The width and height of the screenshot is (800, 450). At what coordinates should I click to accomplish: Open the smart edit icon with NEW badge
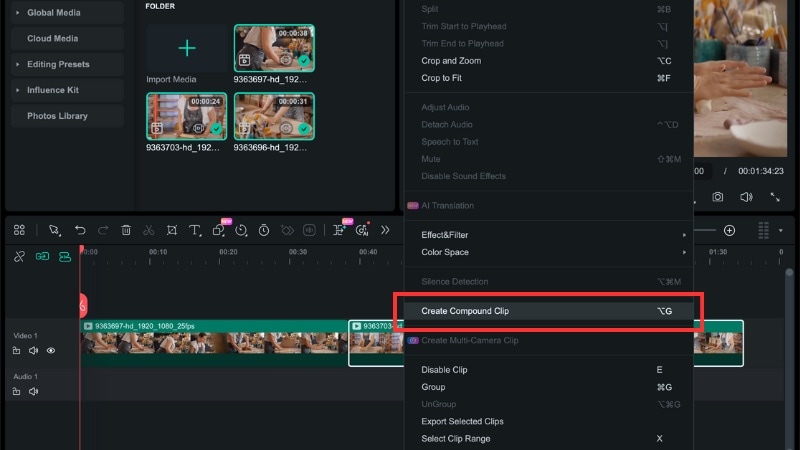pos(340,229)
